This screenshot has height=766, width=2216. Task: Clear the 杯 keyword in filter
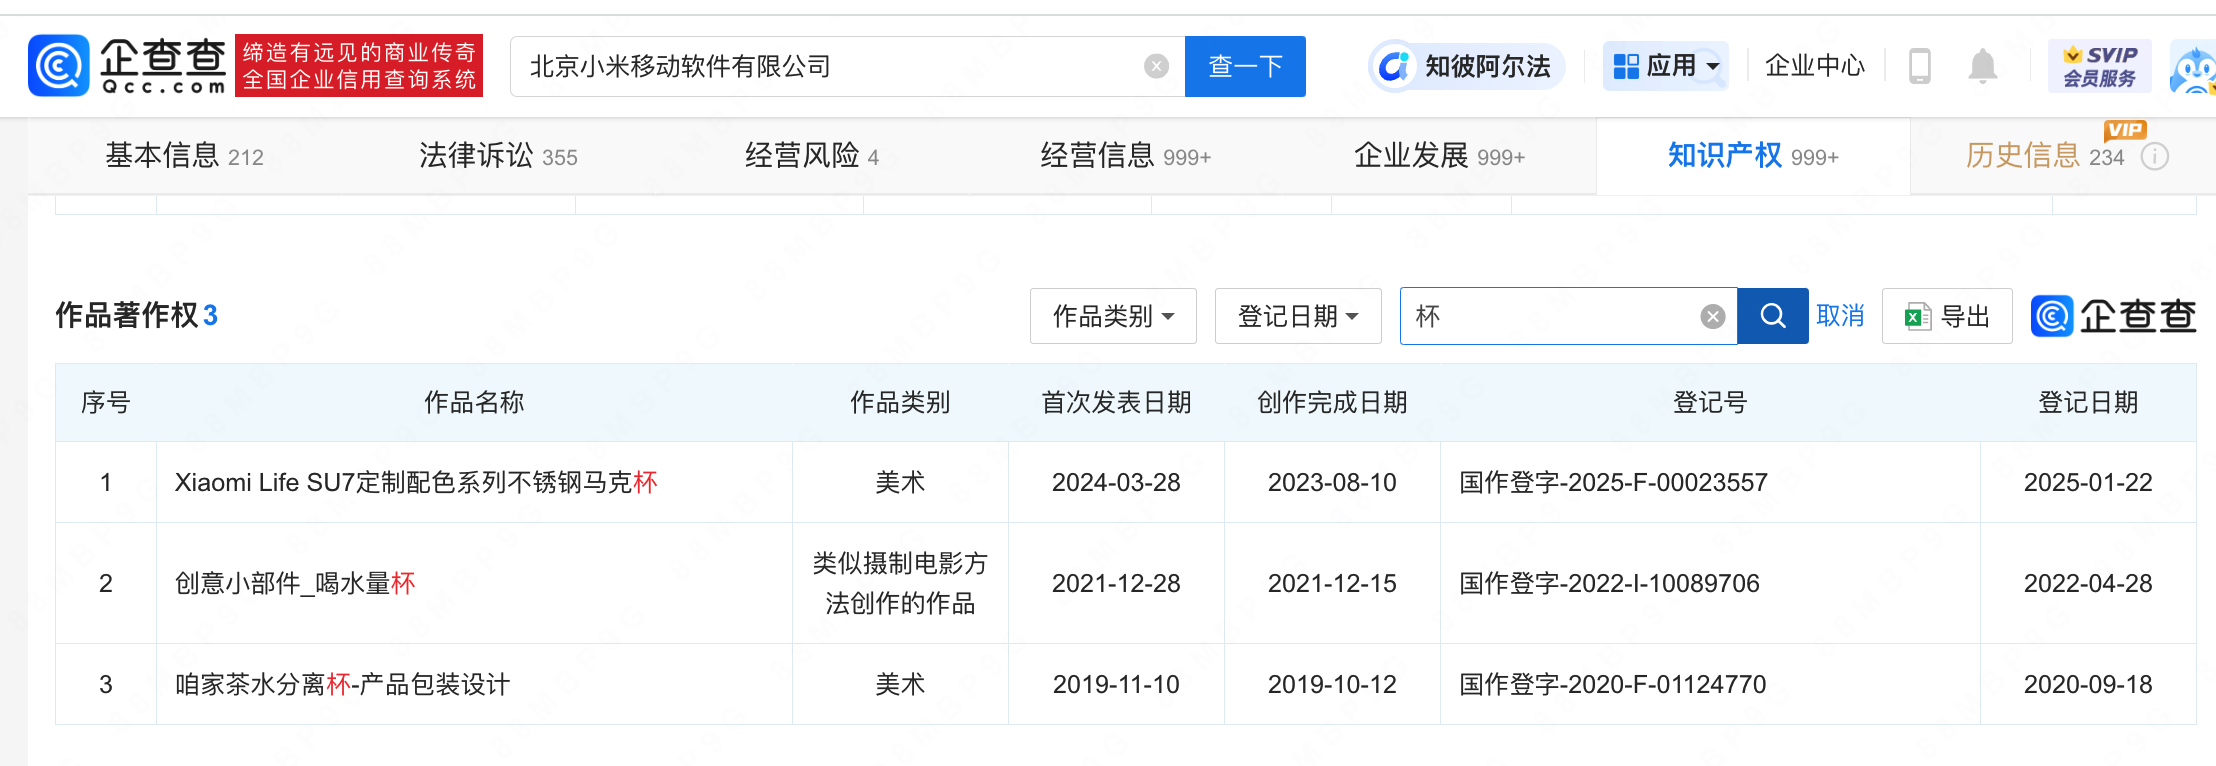point(1713,317)
